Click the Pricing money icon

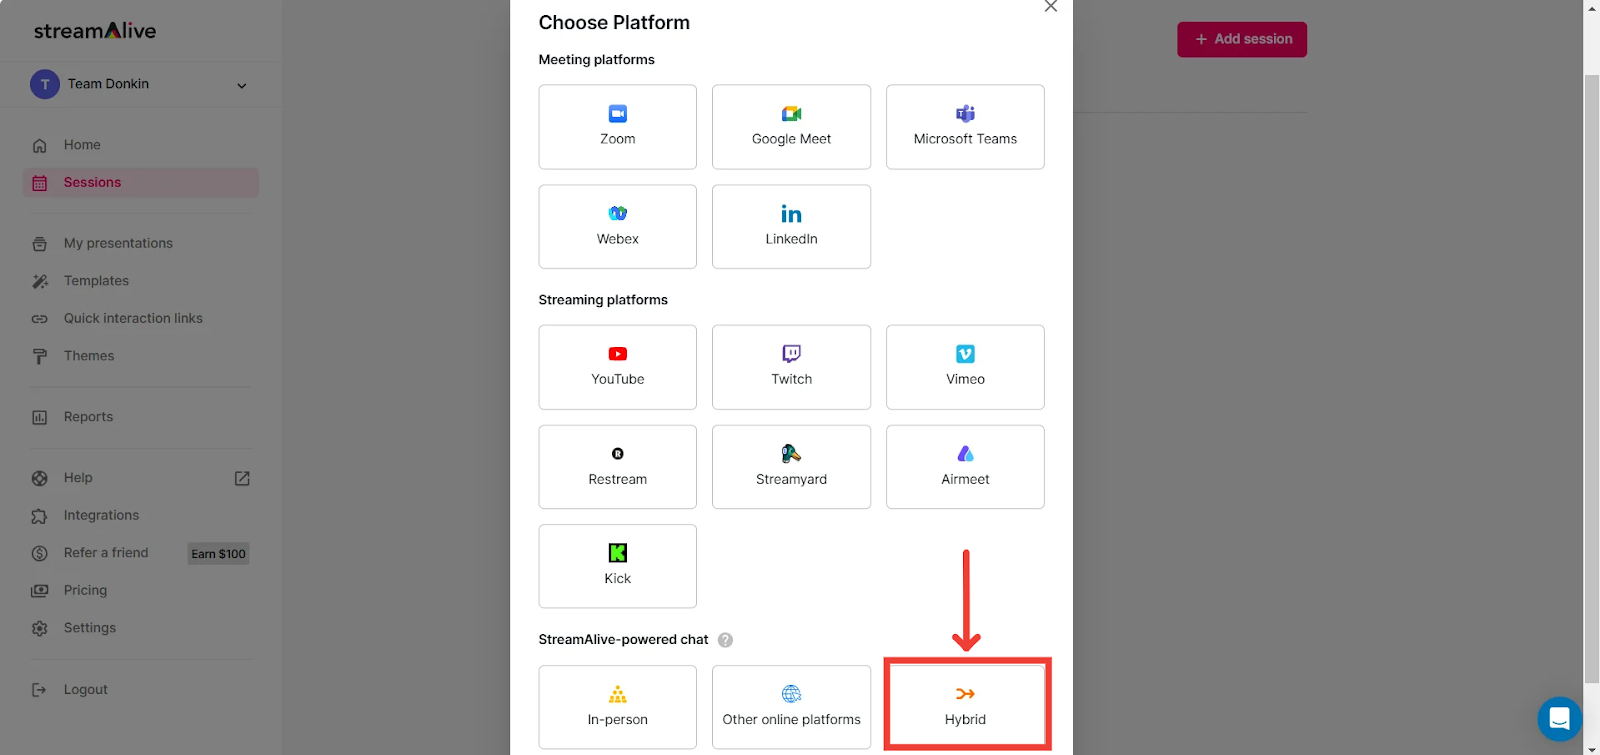(x=40, y=591)
